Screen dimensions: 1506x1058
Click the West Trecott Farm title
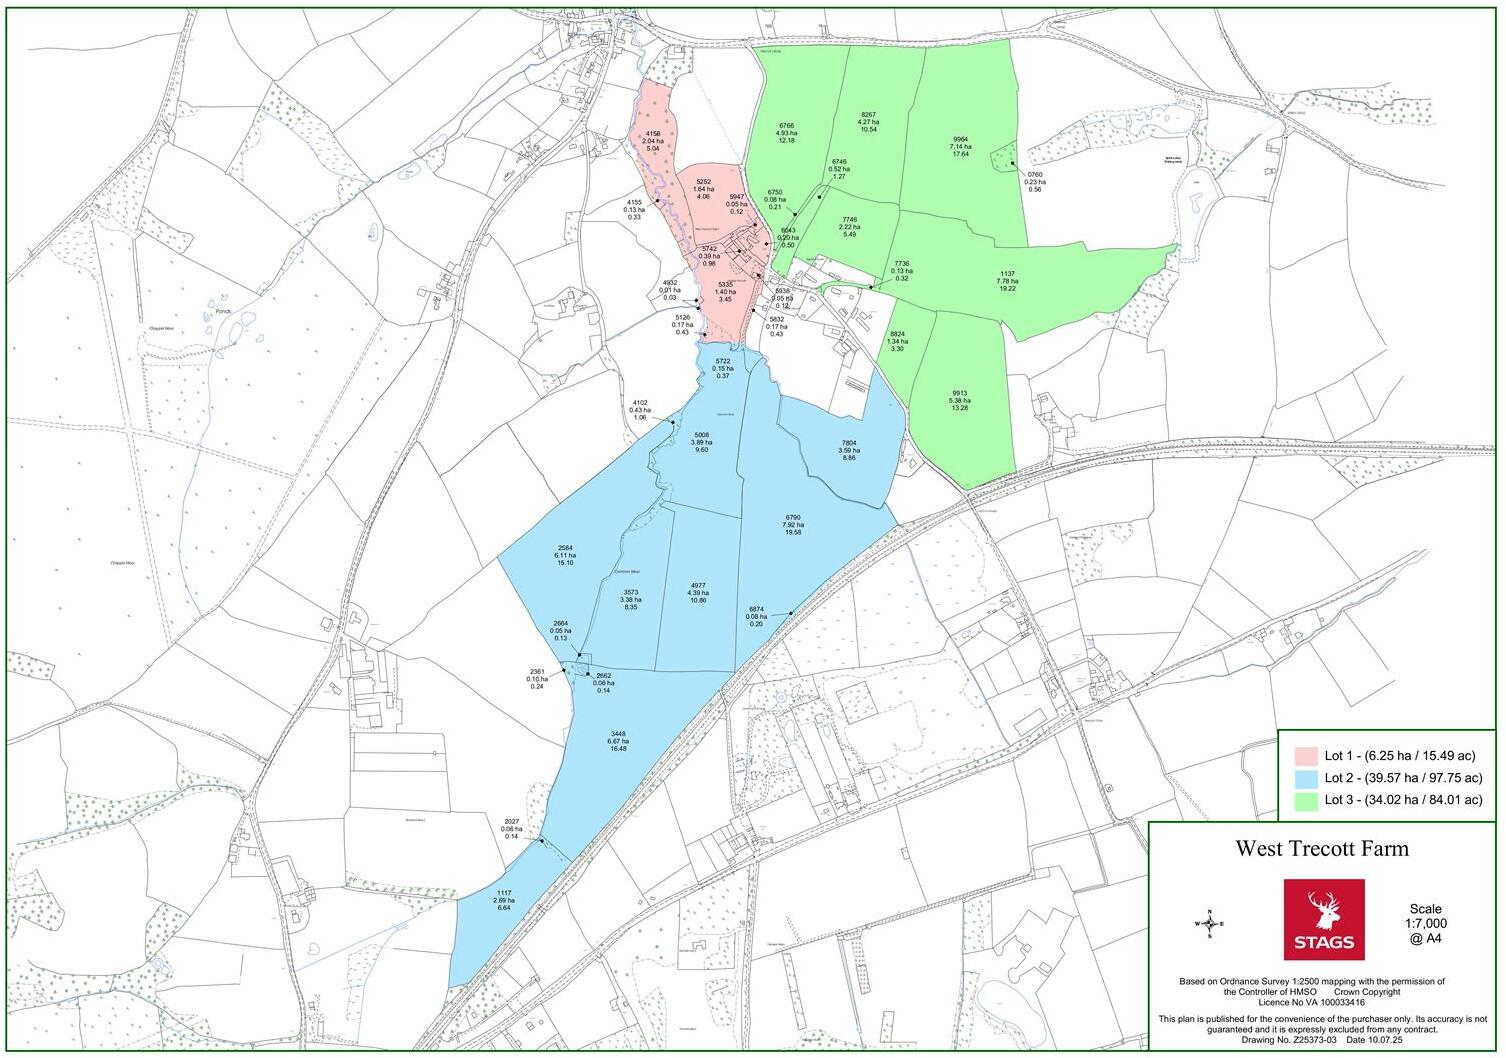[x=1321, y=849]
